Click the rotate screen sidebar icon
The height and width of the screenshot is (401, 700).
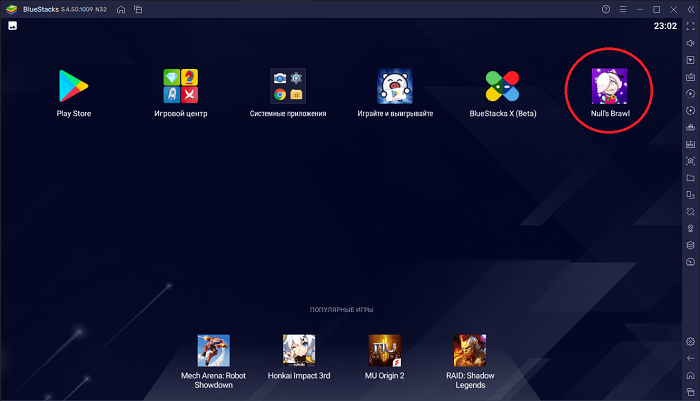(691, 211)
